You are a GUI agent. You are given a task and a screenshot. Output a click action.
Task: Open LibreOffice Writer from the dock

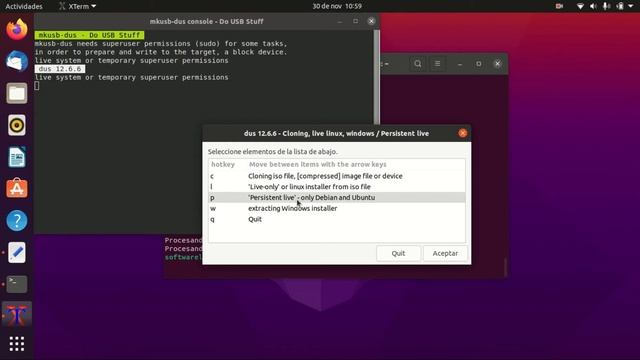[x=17, y=157]
